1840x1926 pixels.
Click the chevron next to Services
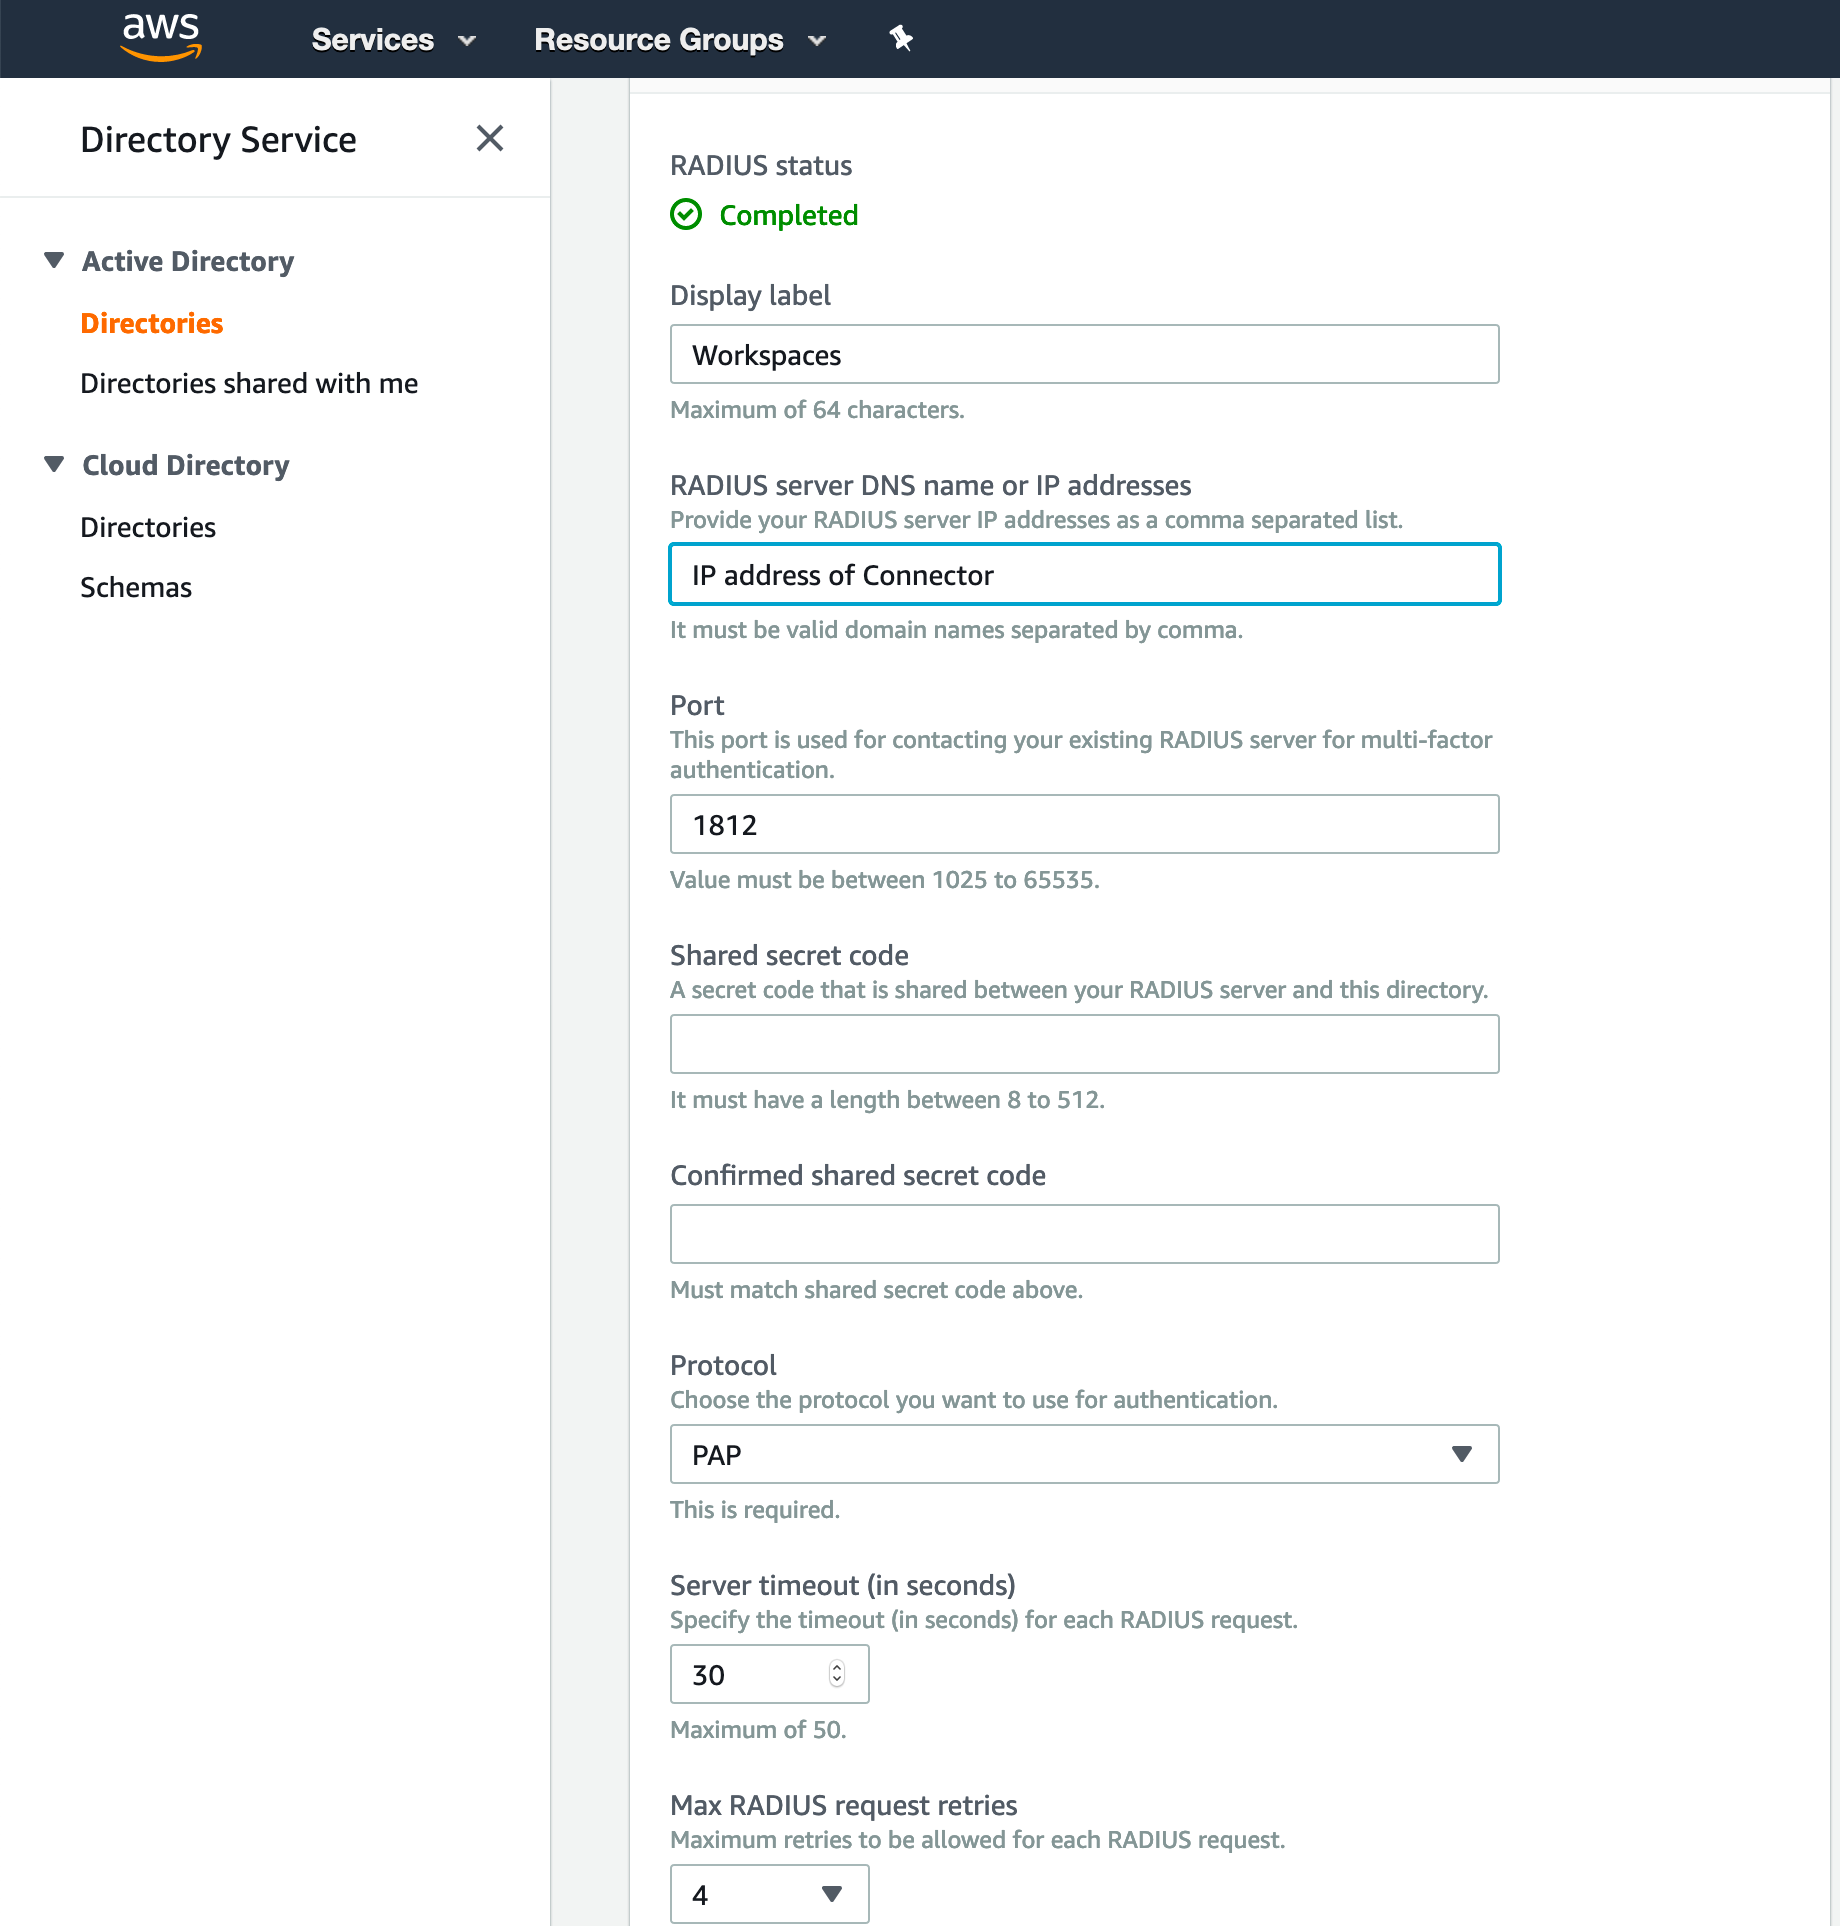tap(467, 41)
